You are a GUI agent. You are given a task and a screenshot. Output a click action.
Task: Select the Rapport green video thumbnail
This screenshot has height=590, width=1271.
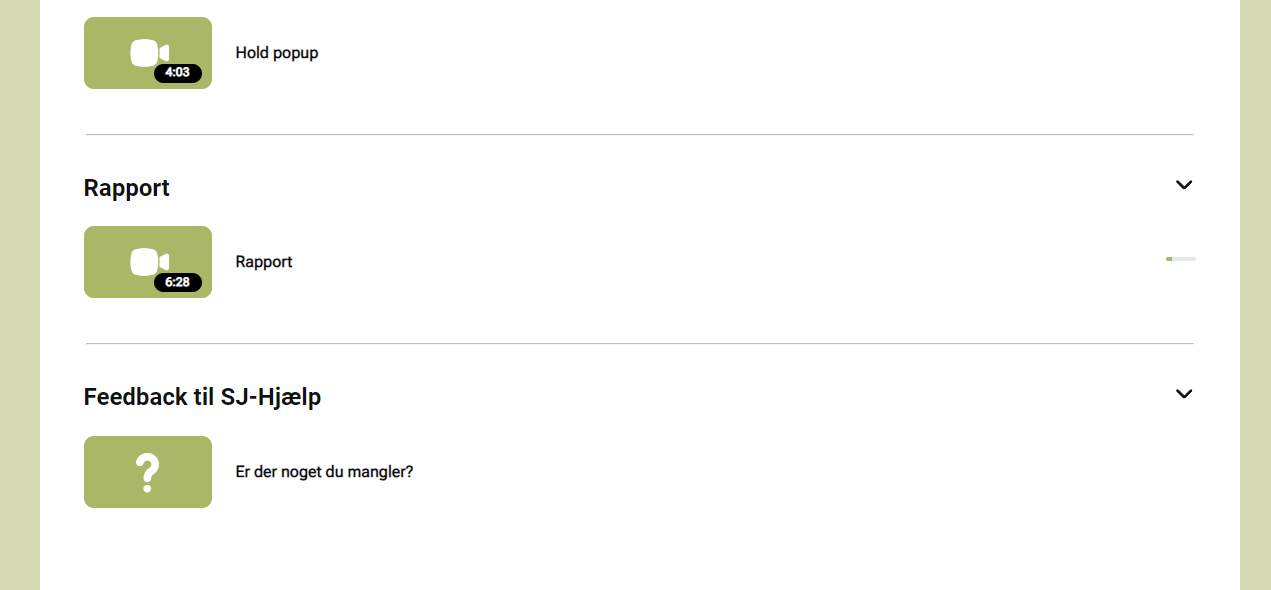tap(148, 262)
